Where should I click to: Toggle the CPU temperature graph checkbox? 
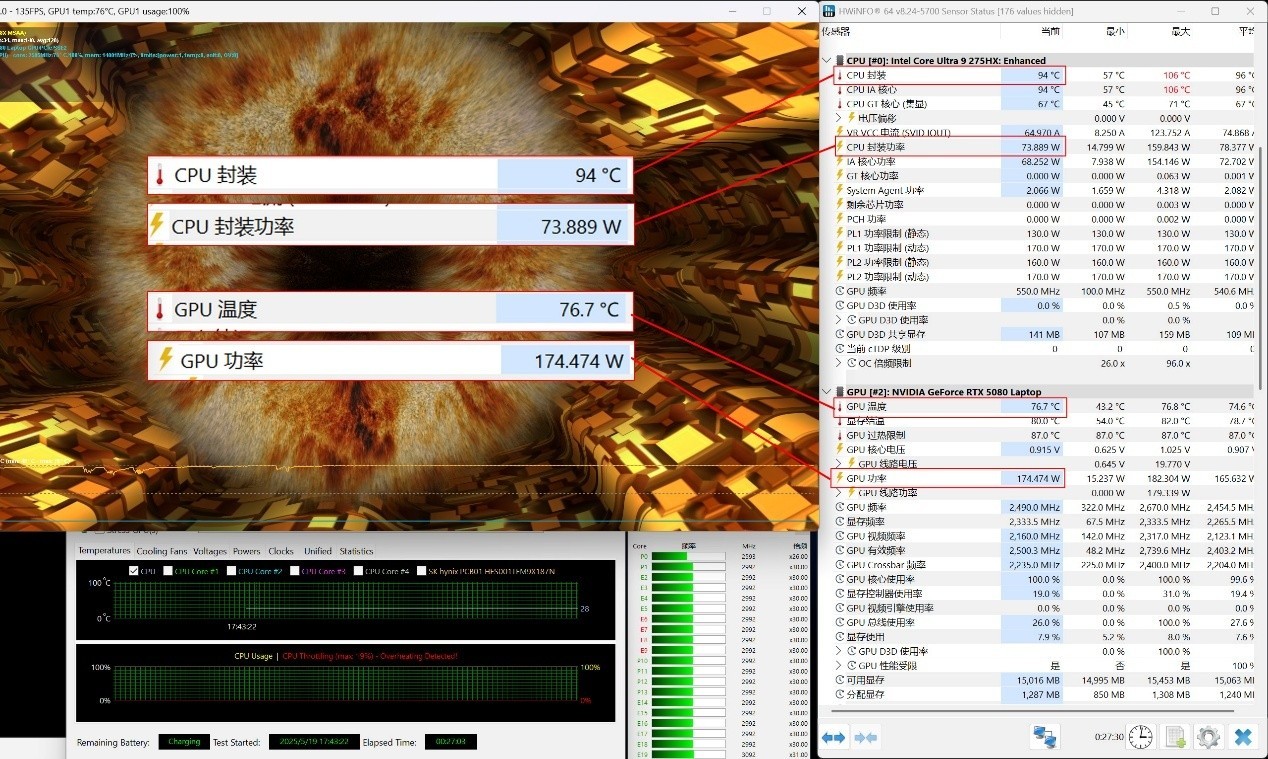coord(134,571)
